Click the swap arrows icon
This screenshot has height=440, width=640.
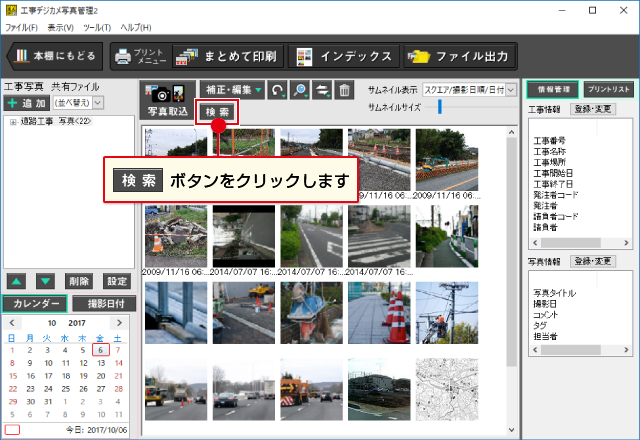click(322, 91)
